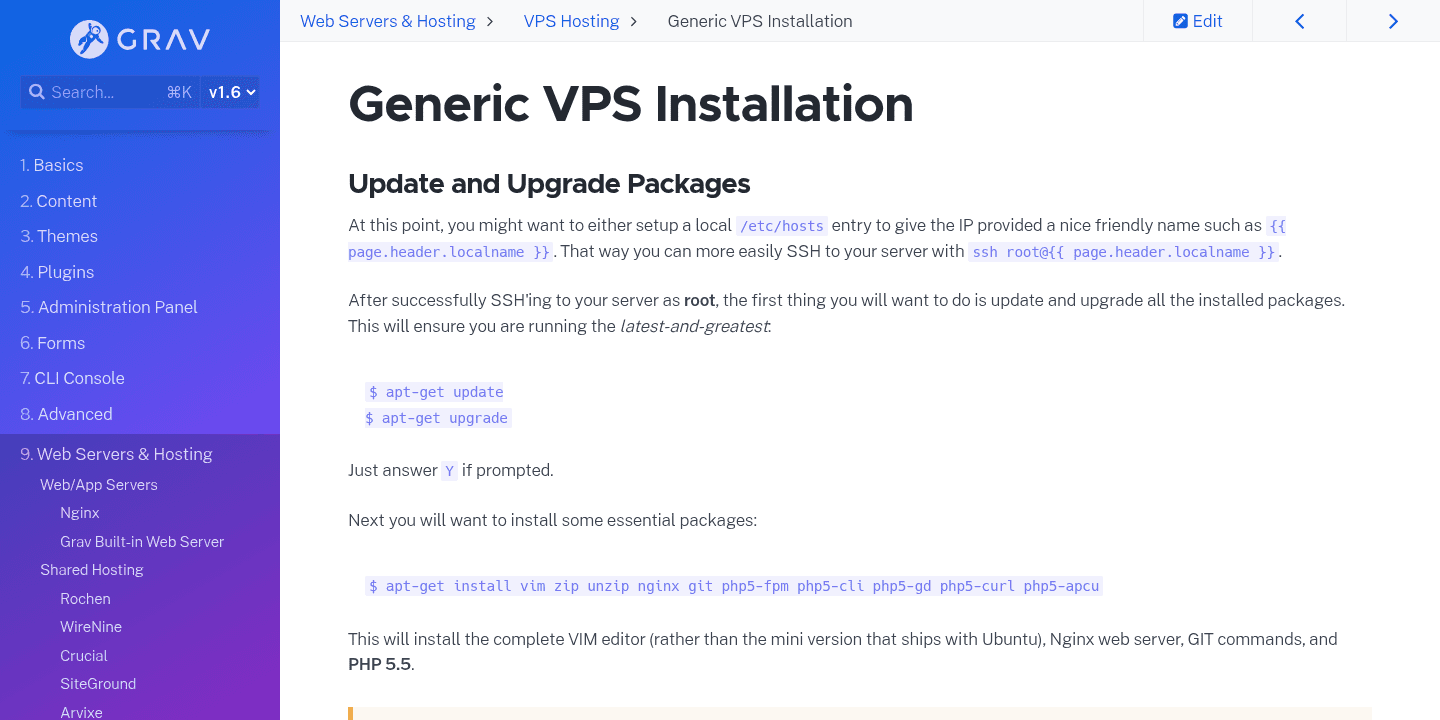Click inside the Search input field
The height and width of the screenshot is (720, 1440).
110,91
